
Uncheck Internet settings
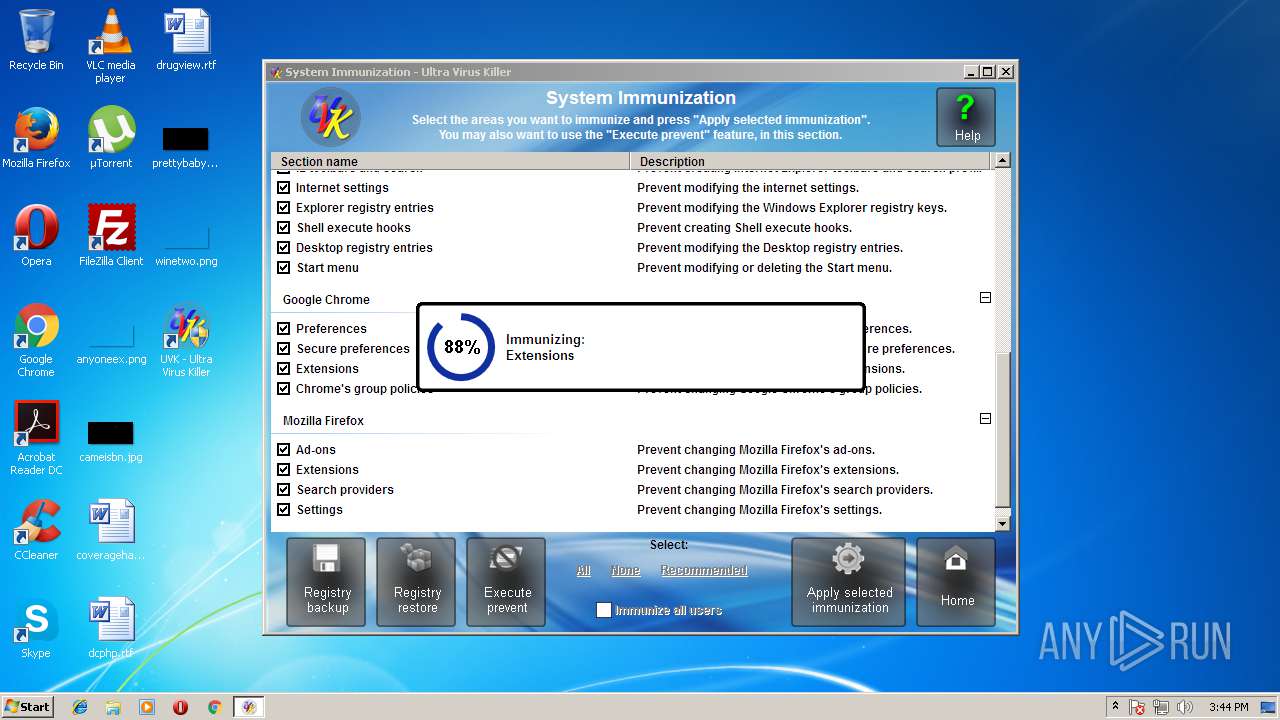283,188
